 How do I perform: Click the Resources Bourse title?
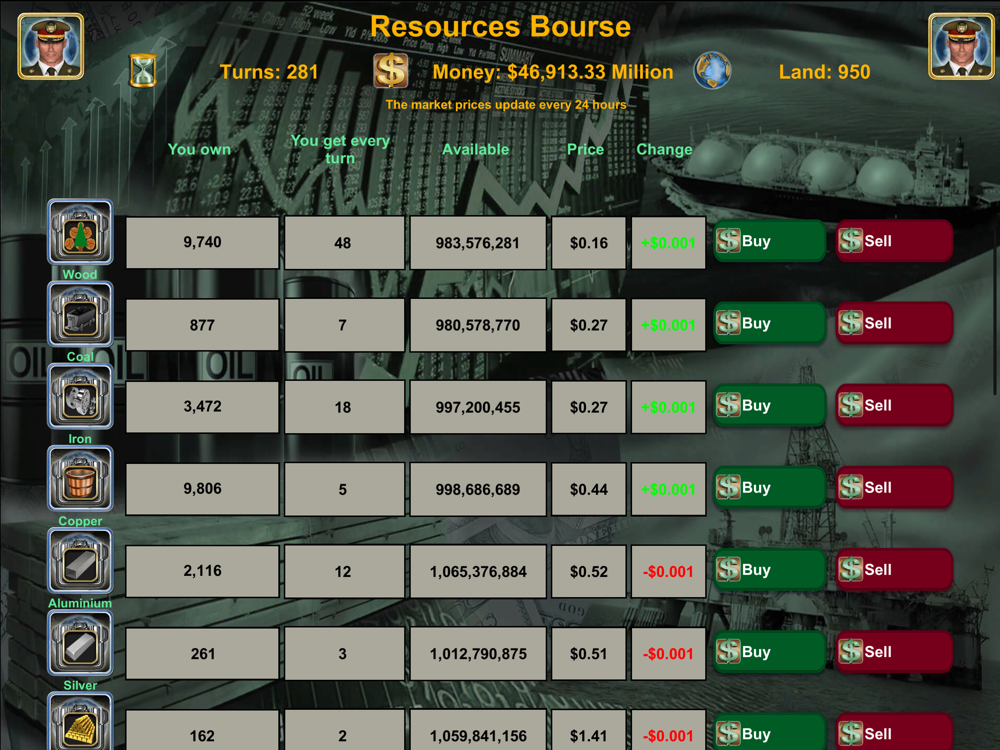[500, 27]
